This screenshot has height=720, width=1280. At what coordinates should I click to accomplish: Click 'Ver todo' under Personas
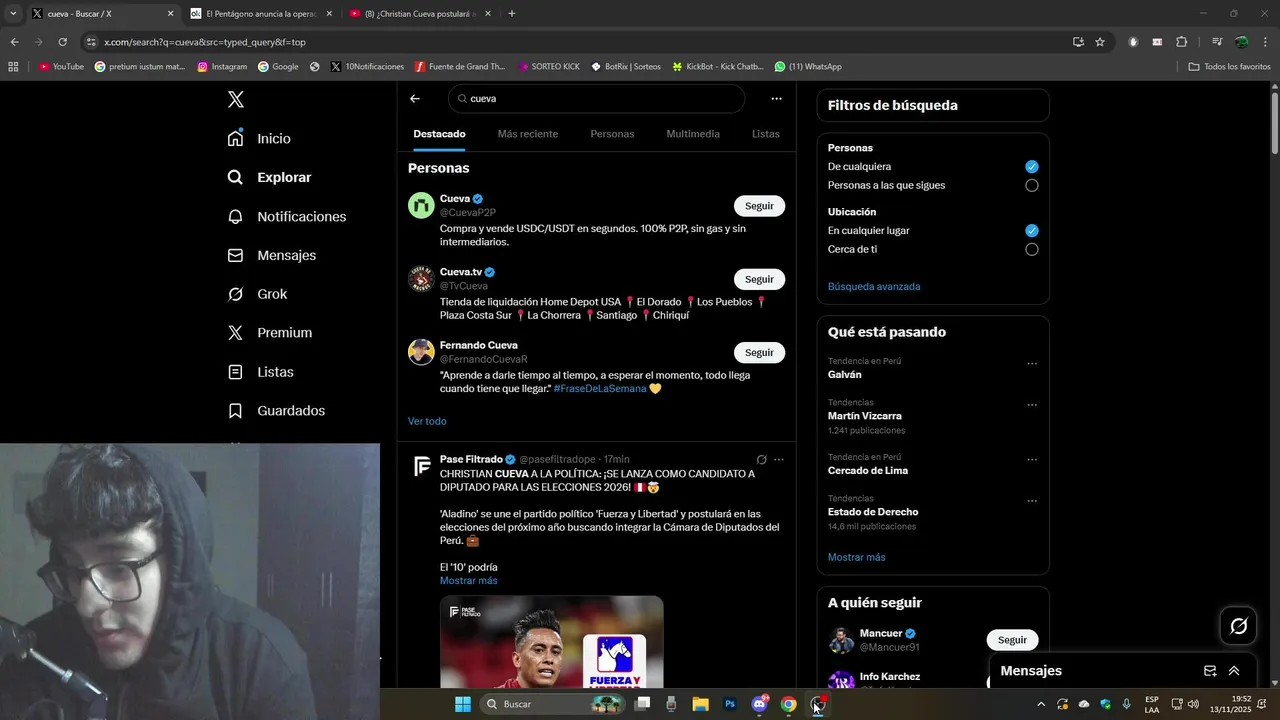(x=427, y=421)
